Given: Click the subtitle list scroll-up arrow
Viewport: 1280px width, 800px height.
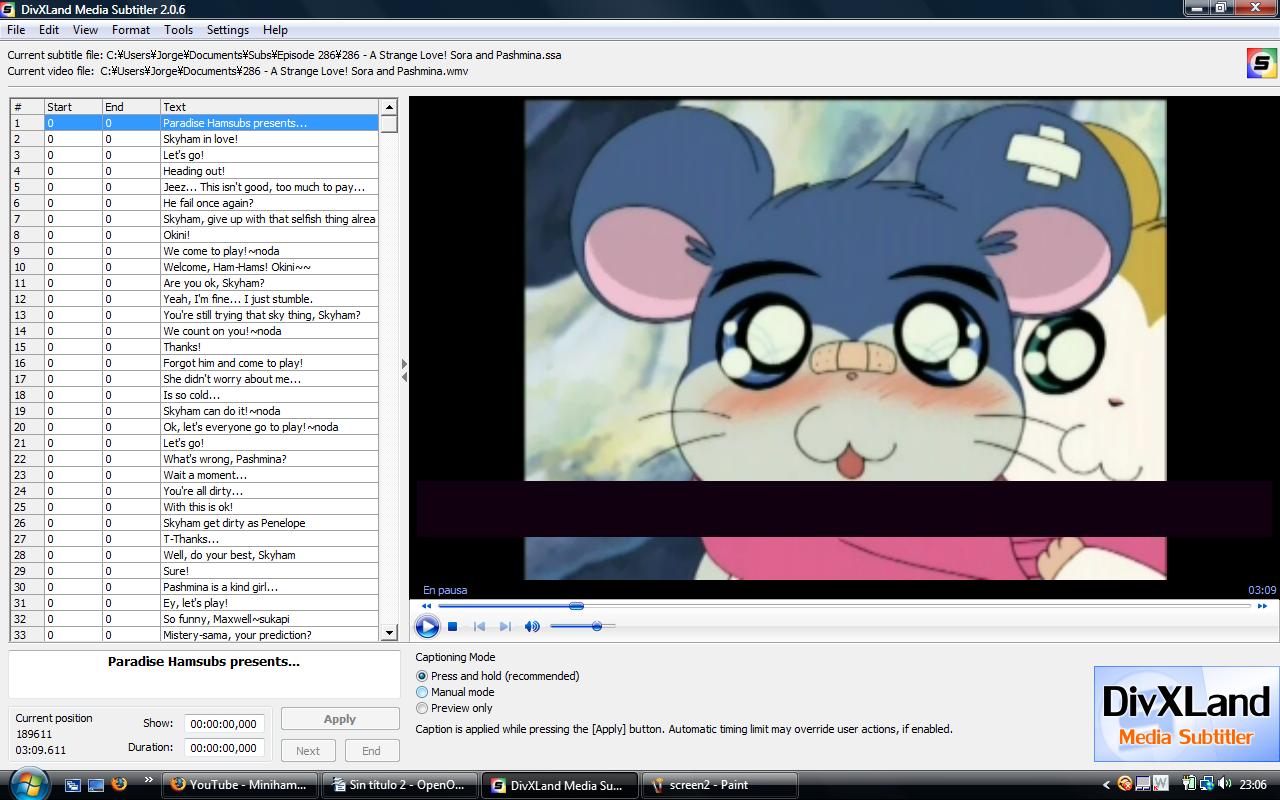Looking at the screenshot, I should [389, 107].
